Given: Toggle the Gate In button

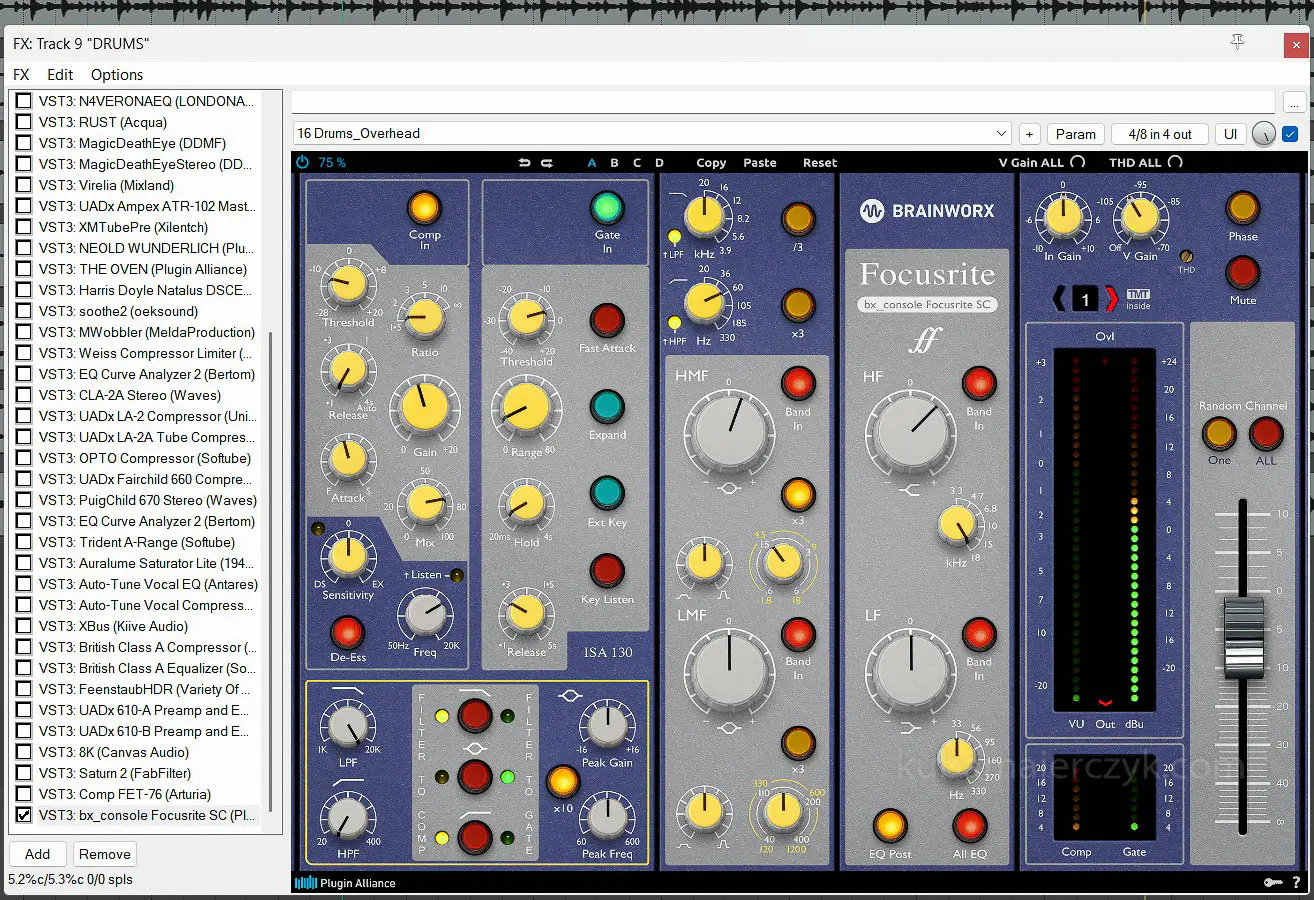Looking at the screenshot, I should [x=607, y=207].
